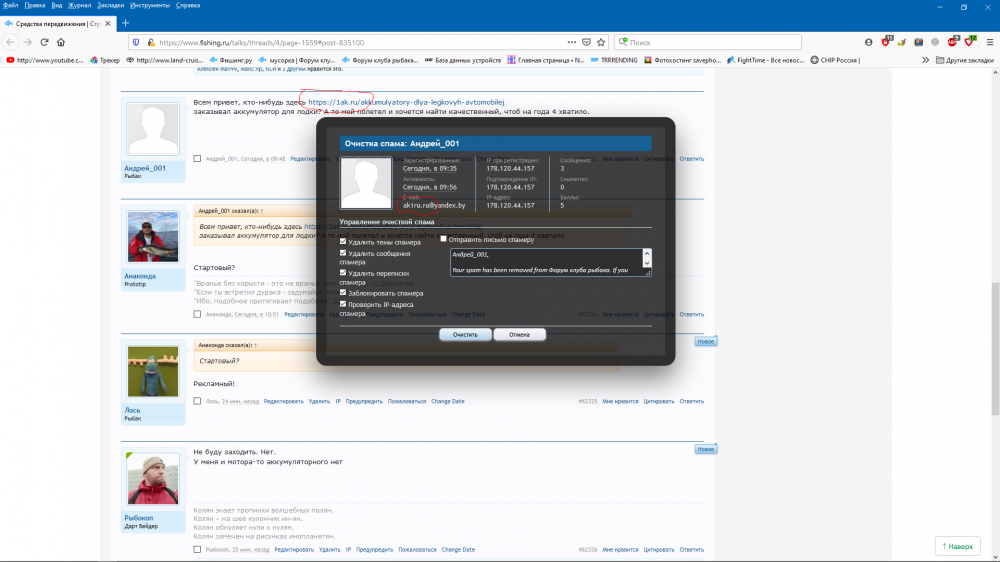Image resolution: width=1000 pixels, height=562 pixels.
Task: Open the Firefox account icon
Action: 868,43
